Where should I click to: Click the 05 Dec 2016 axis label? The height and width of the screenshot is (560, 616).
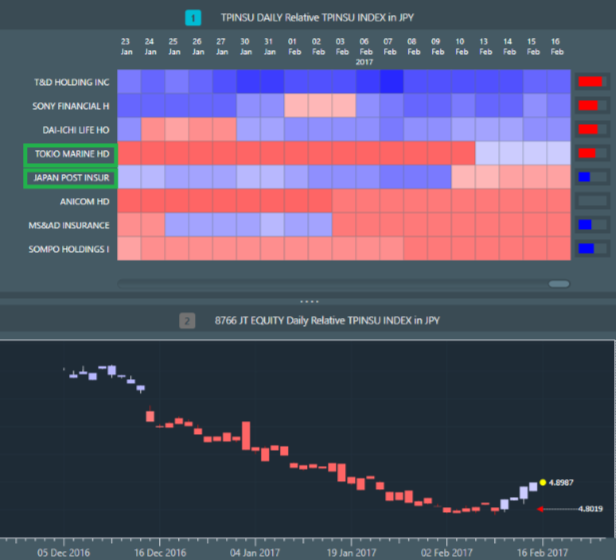click(64, 553)
